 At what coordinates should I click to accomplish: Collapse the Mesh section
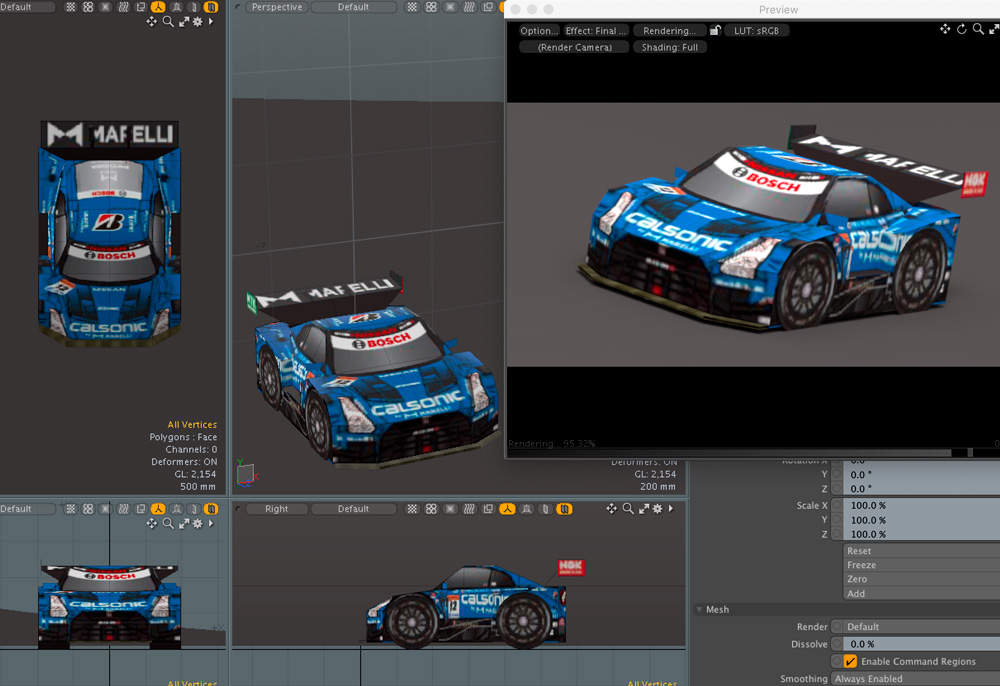point(700,609)
